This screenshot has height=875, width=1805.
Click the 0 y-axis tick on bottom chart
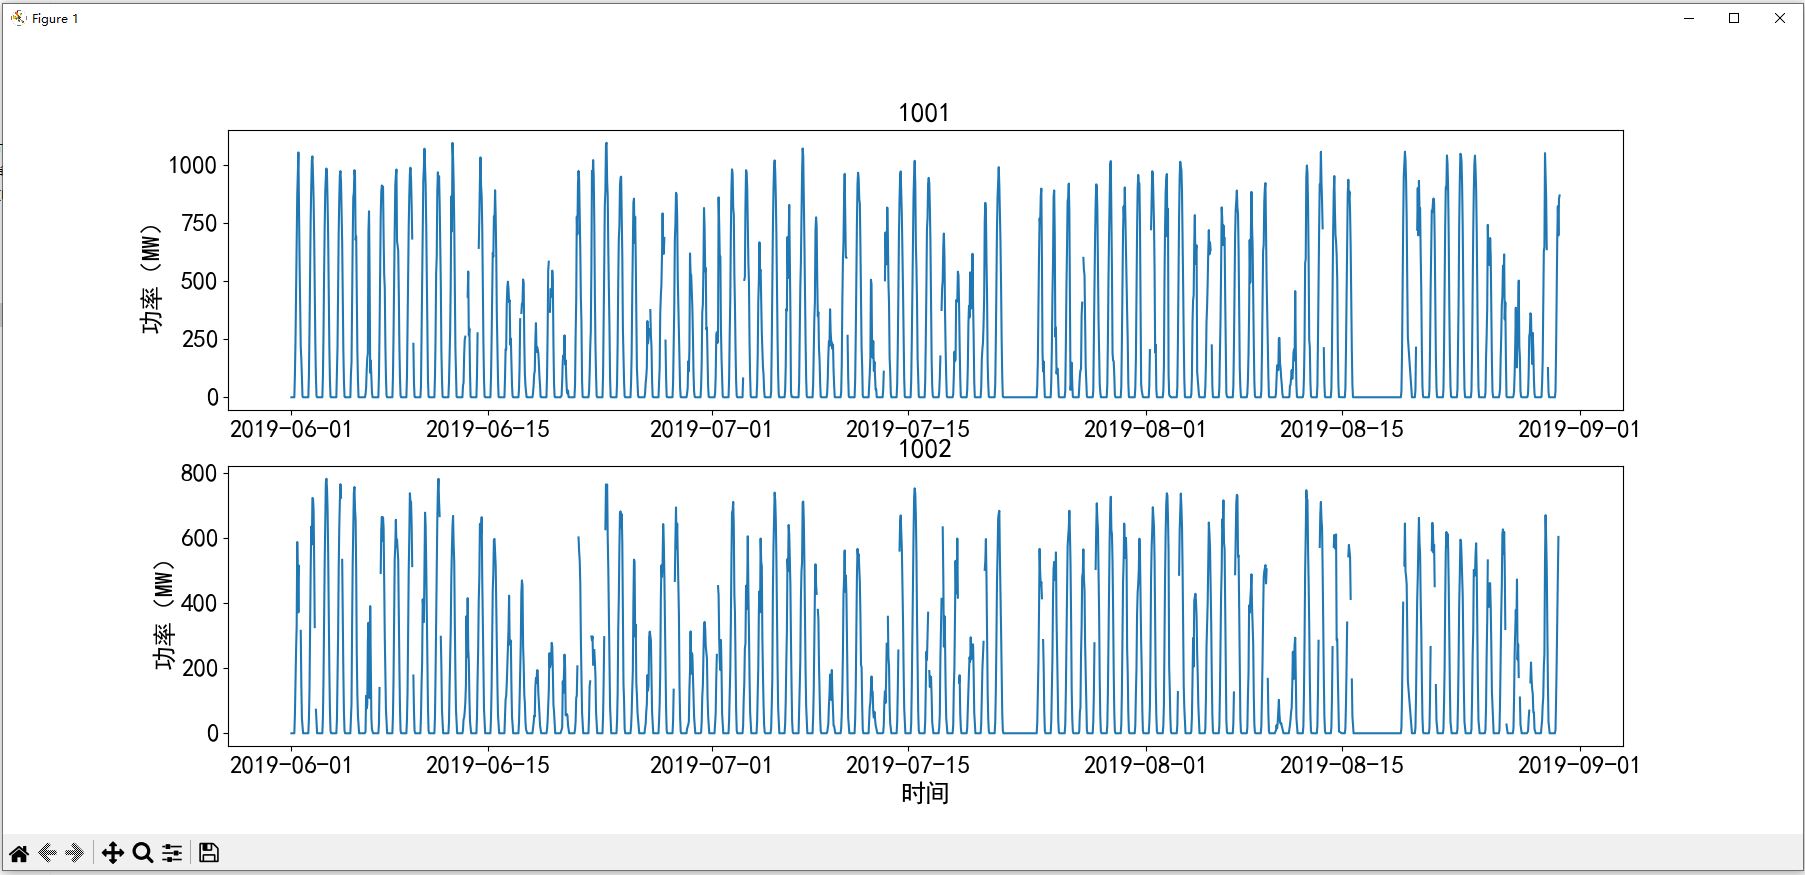pos(212,733)
